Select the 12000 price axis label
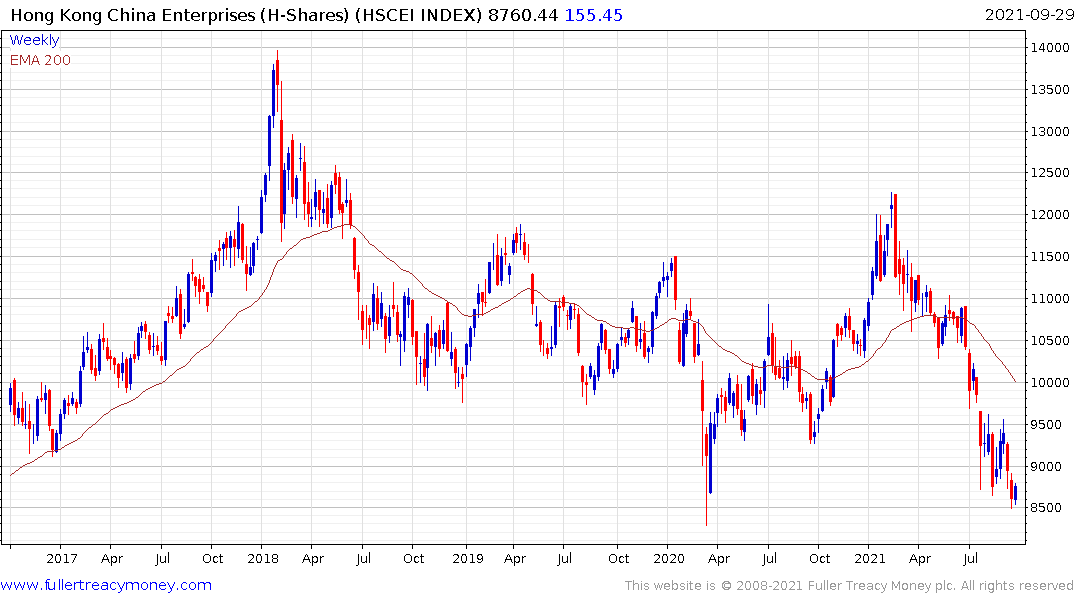1075x600 pixels. [x=1048, y=215]
